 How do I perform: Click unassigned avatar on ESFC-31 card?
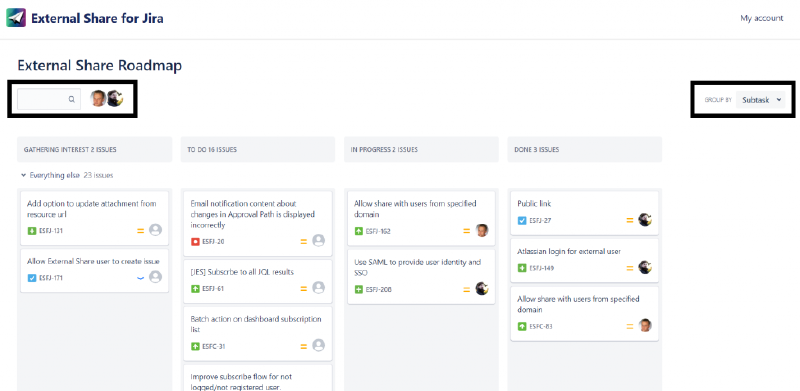[x=318, y=345]
